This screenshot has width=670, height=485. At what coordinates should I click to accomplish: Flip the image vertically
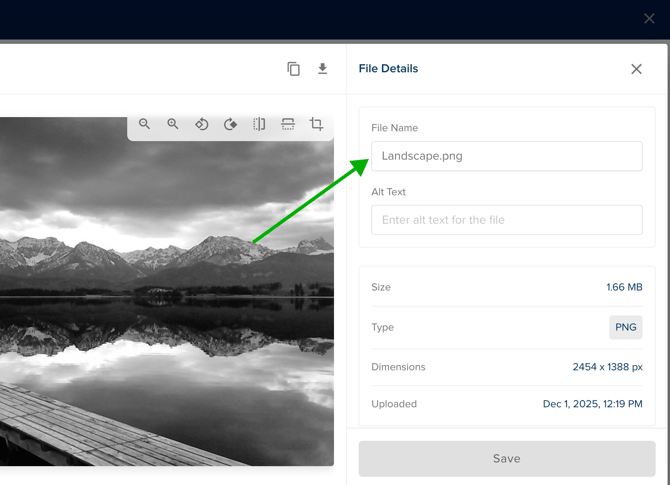288,124
